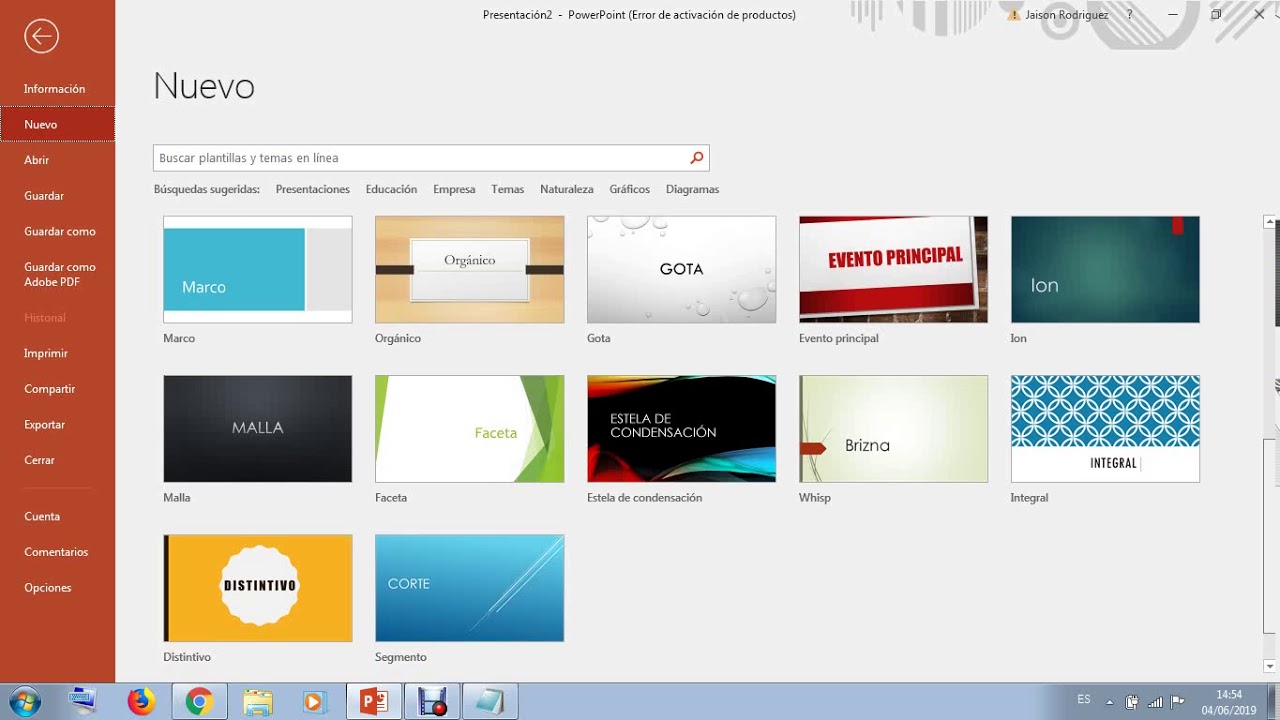Click the magnifier search icon in template search
This screenshot has width=1280, height=720.
point(697,158)
